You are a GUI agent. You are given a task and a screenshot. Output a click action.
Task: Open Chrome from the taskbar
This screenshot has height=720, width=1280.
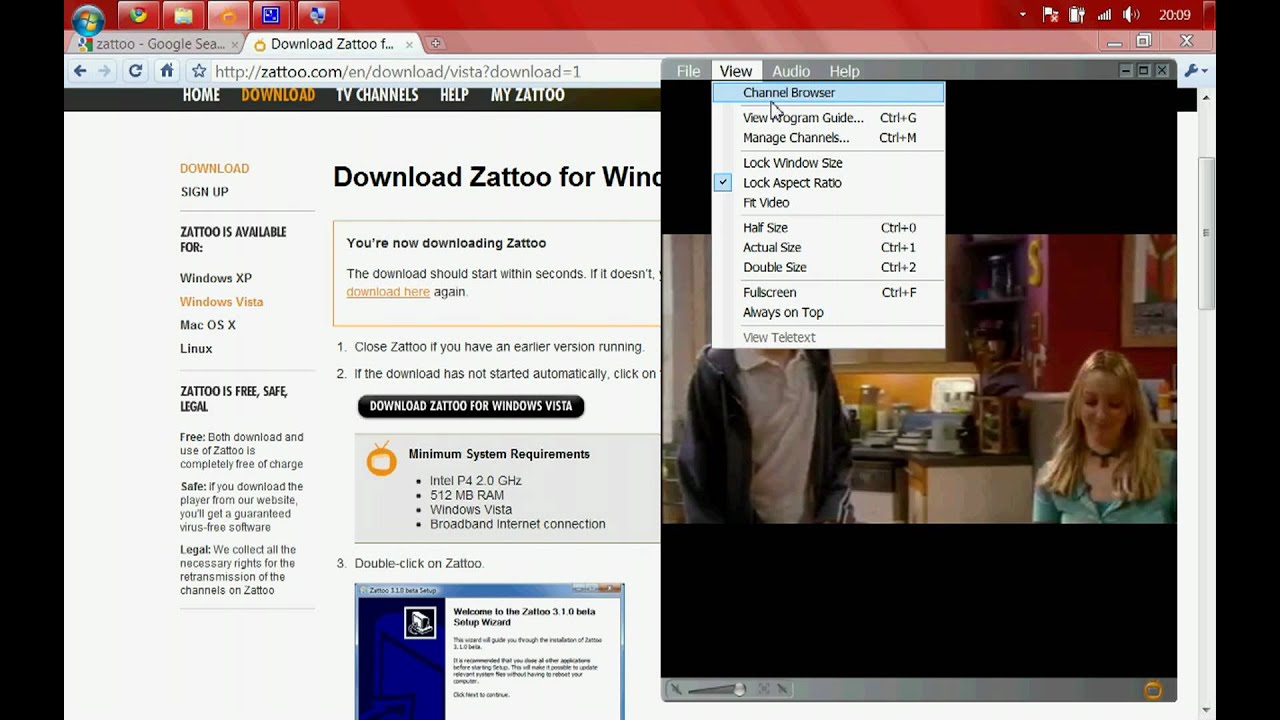coord(138,15)
